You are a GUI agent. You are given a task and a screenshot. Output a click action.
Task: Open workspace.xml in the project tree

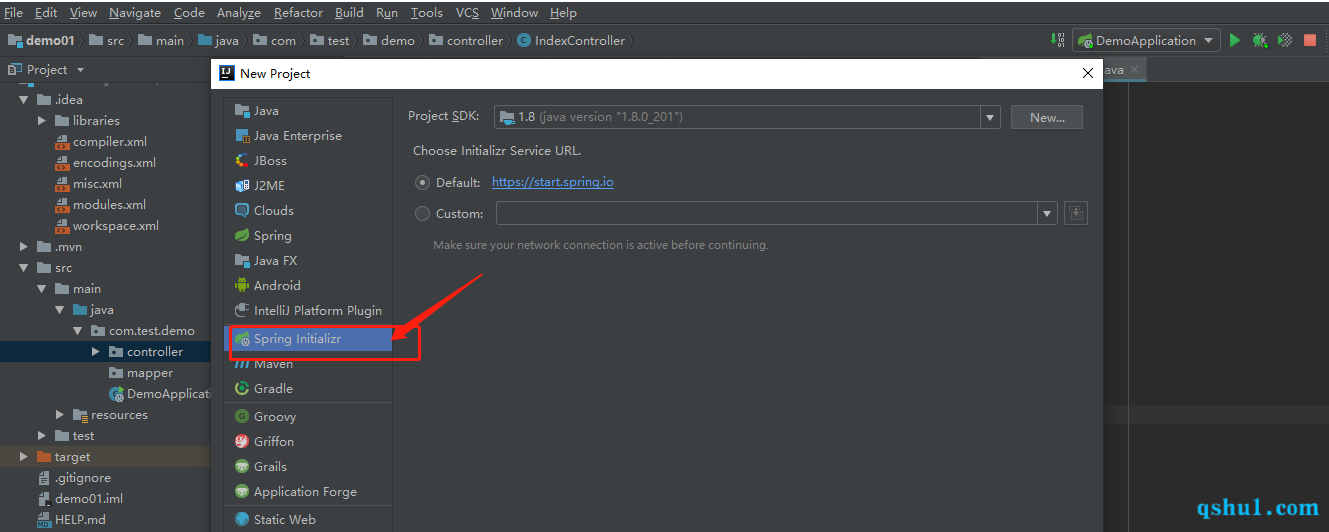[x=115, y=225]
